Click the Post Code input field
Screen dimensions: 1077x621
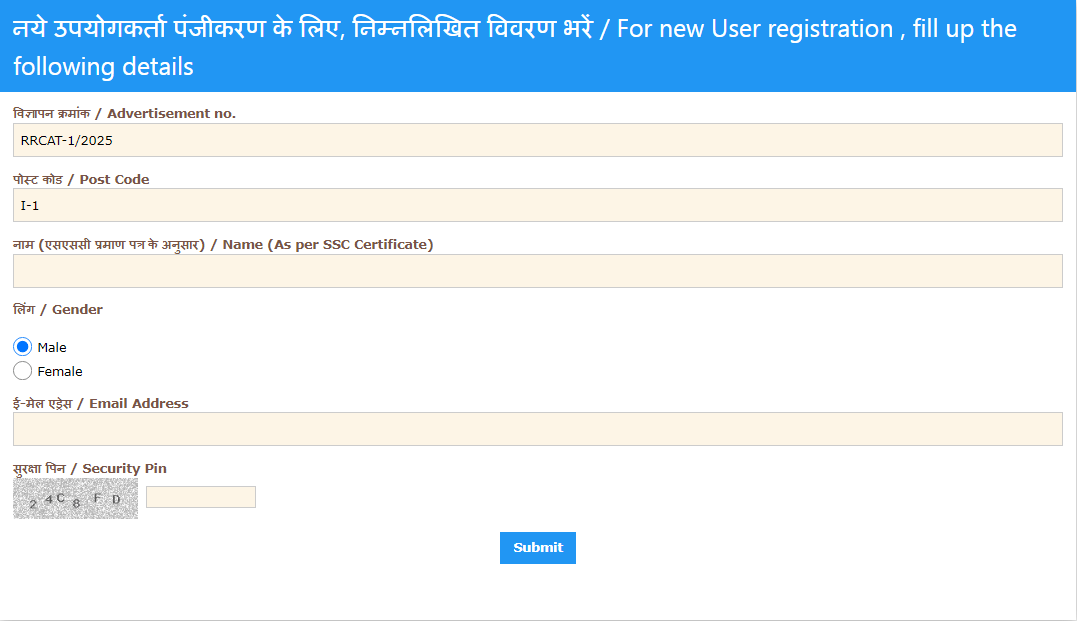click(x=537, y=205)
